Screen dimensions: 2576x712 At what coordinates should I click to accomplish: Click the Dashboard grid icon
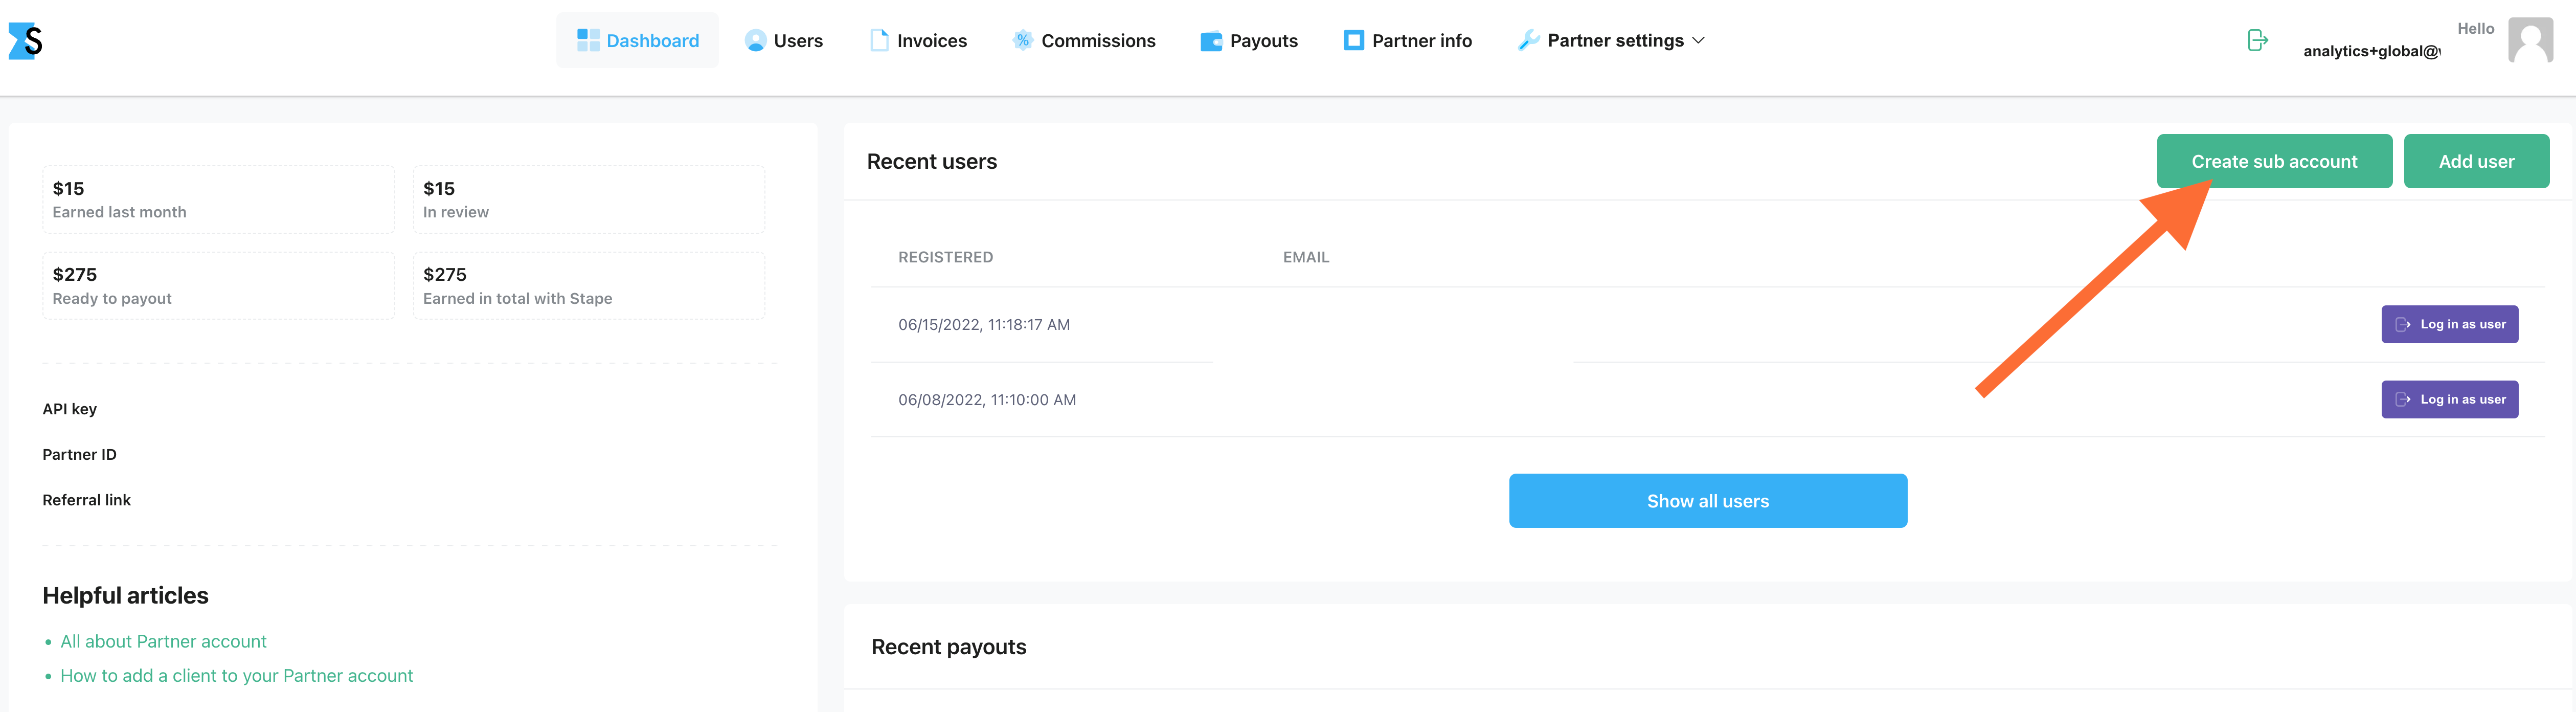coord(588,40)
